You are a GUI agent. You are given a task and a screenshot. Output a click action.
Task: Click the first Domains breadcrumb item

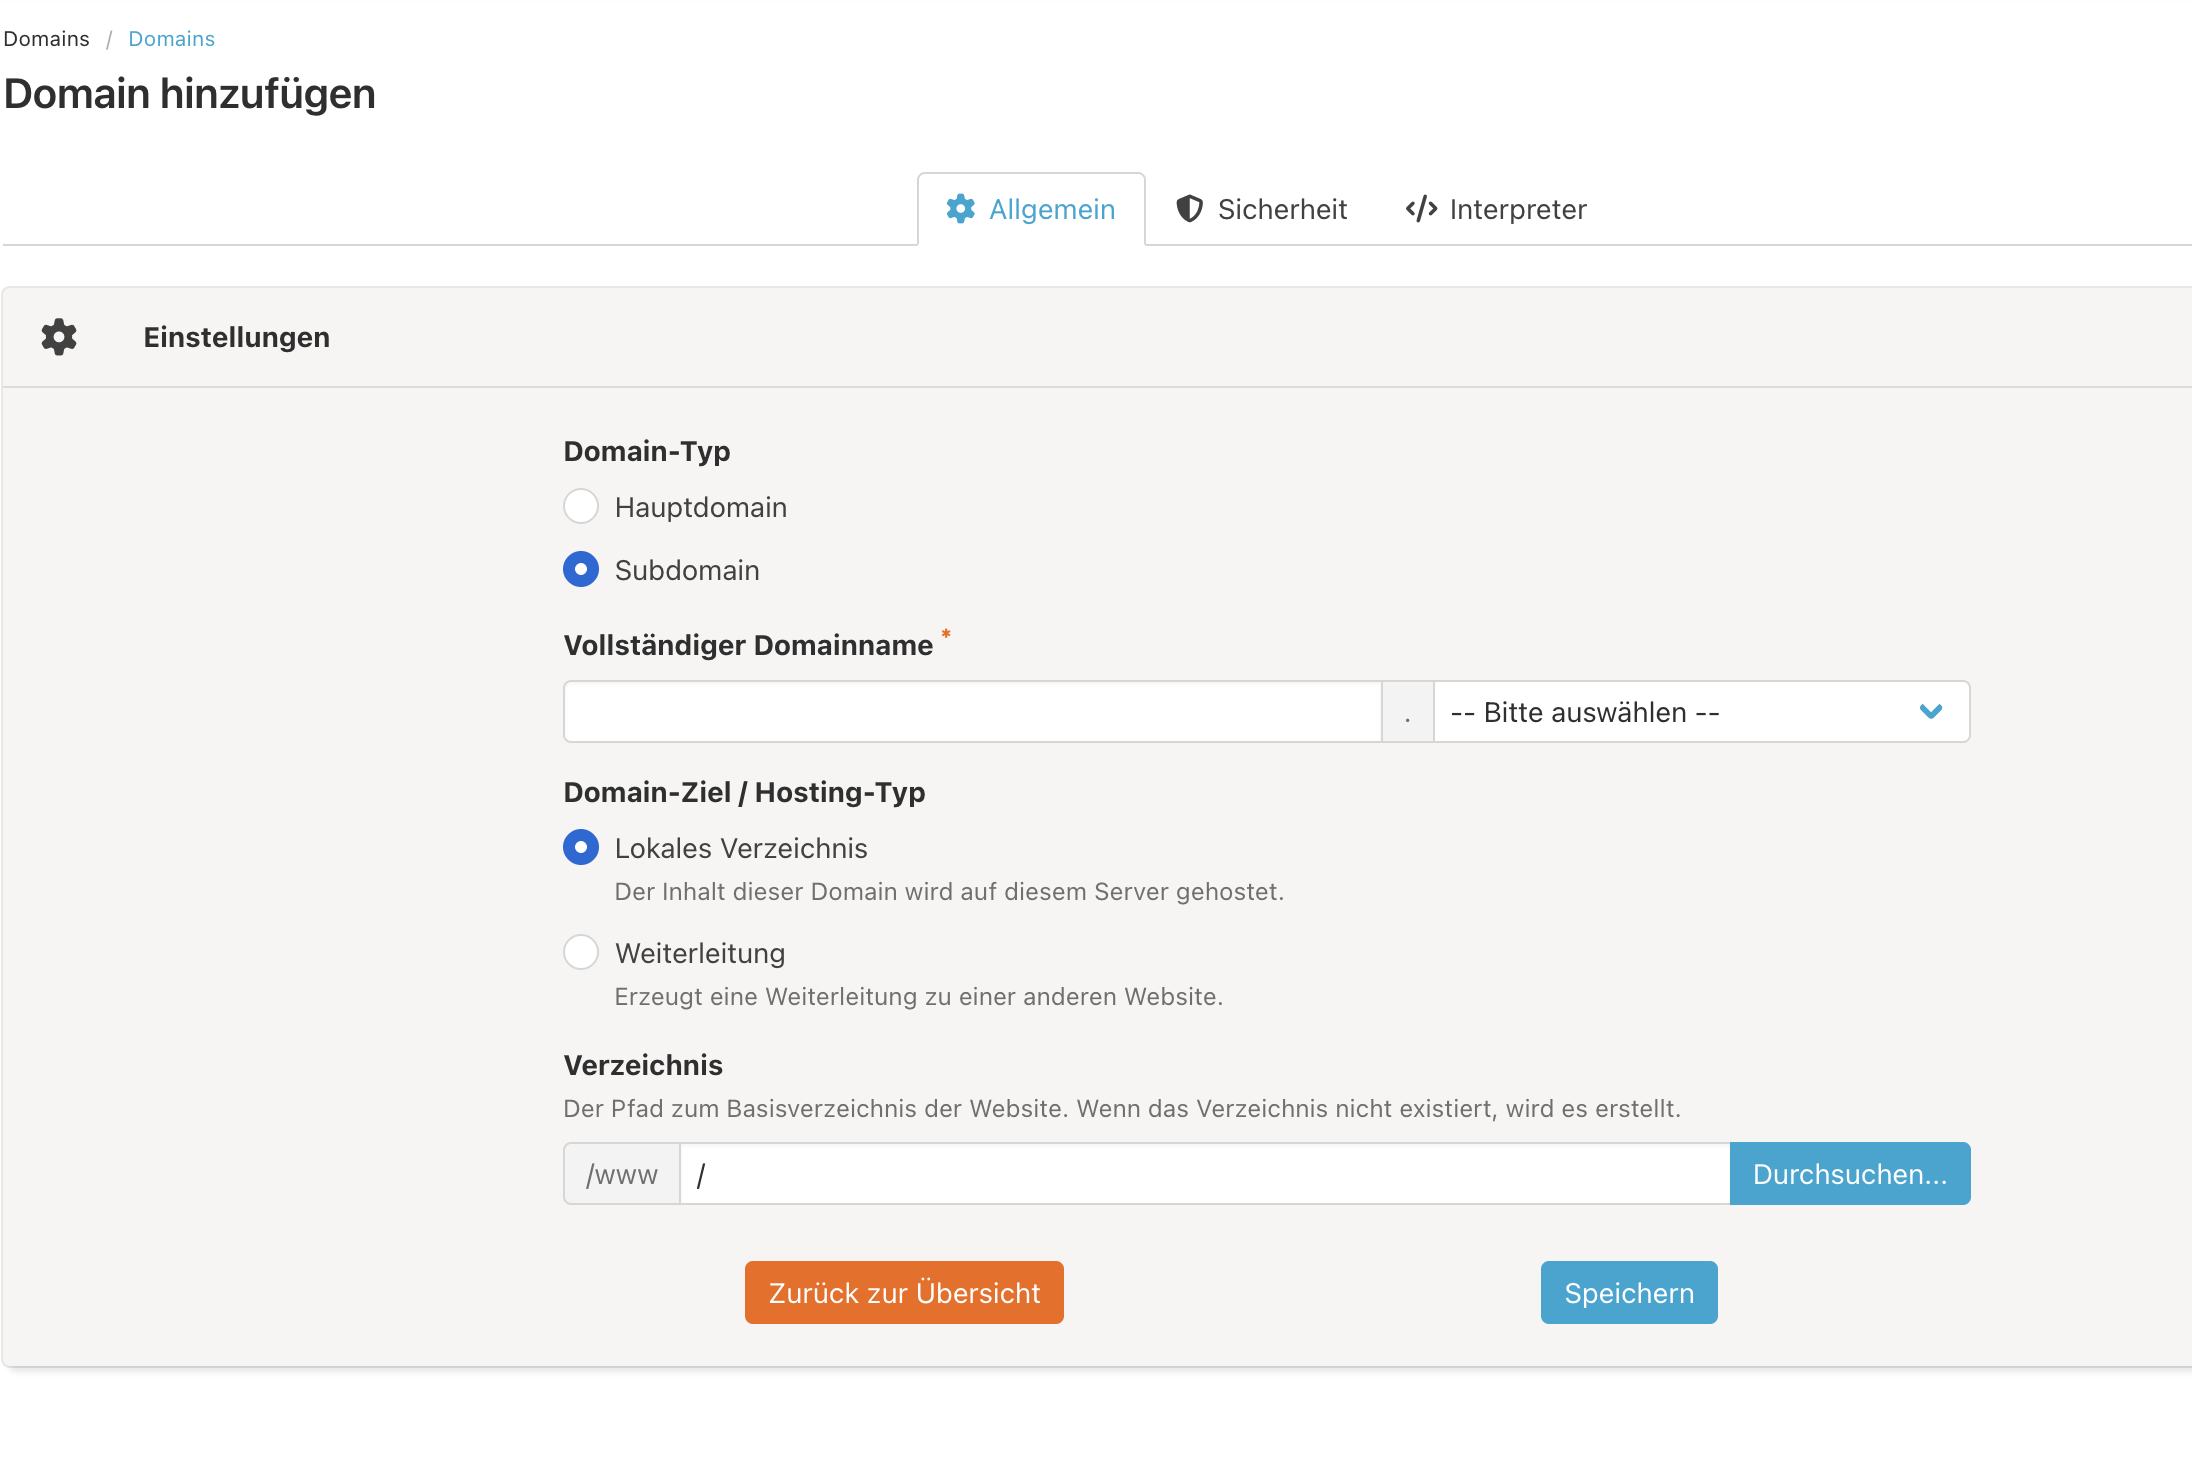[46, 39]
